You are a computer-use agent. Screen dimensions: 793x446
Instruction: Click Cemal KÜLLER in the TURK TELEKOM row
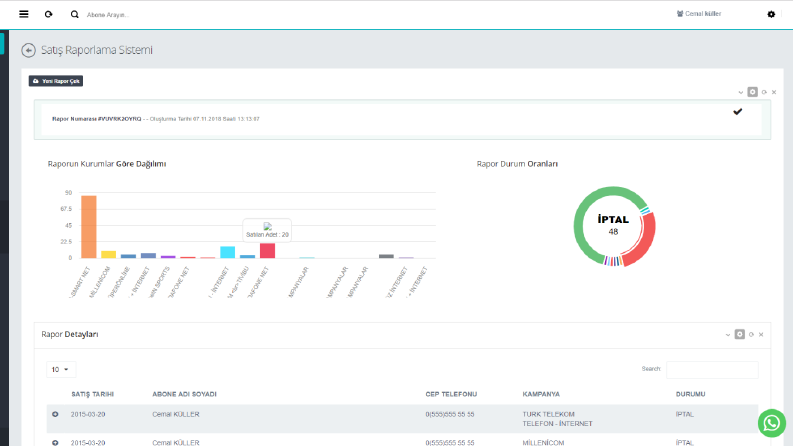coord(176,414)
